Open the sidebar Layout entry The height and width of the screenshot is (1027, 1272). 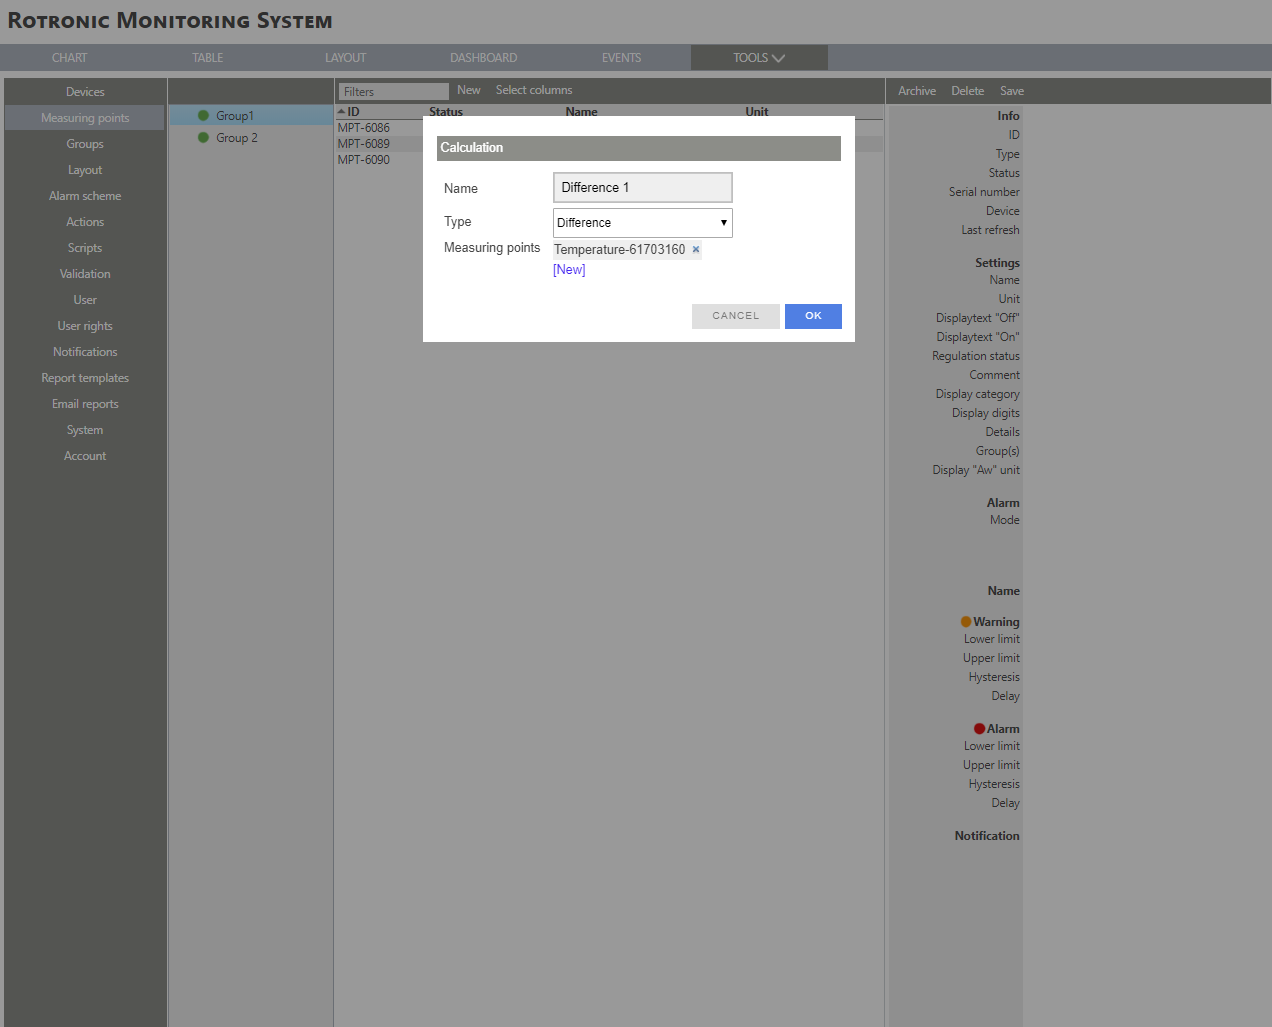[x=85, y=170]
